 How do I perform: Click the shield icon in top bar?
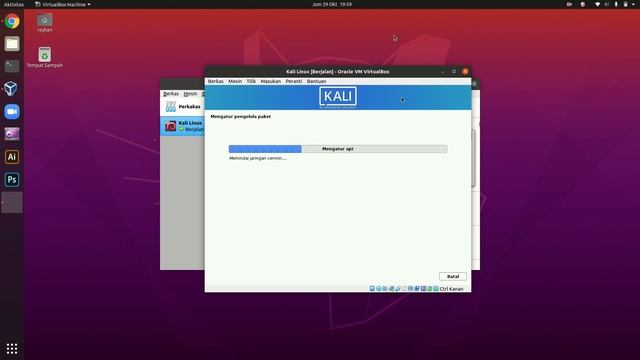(583, 4)
